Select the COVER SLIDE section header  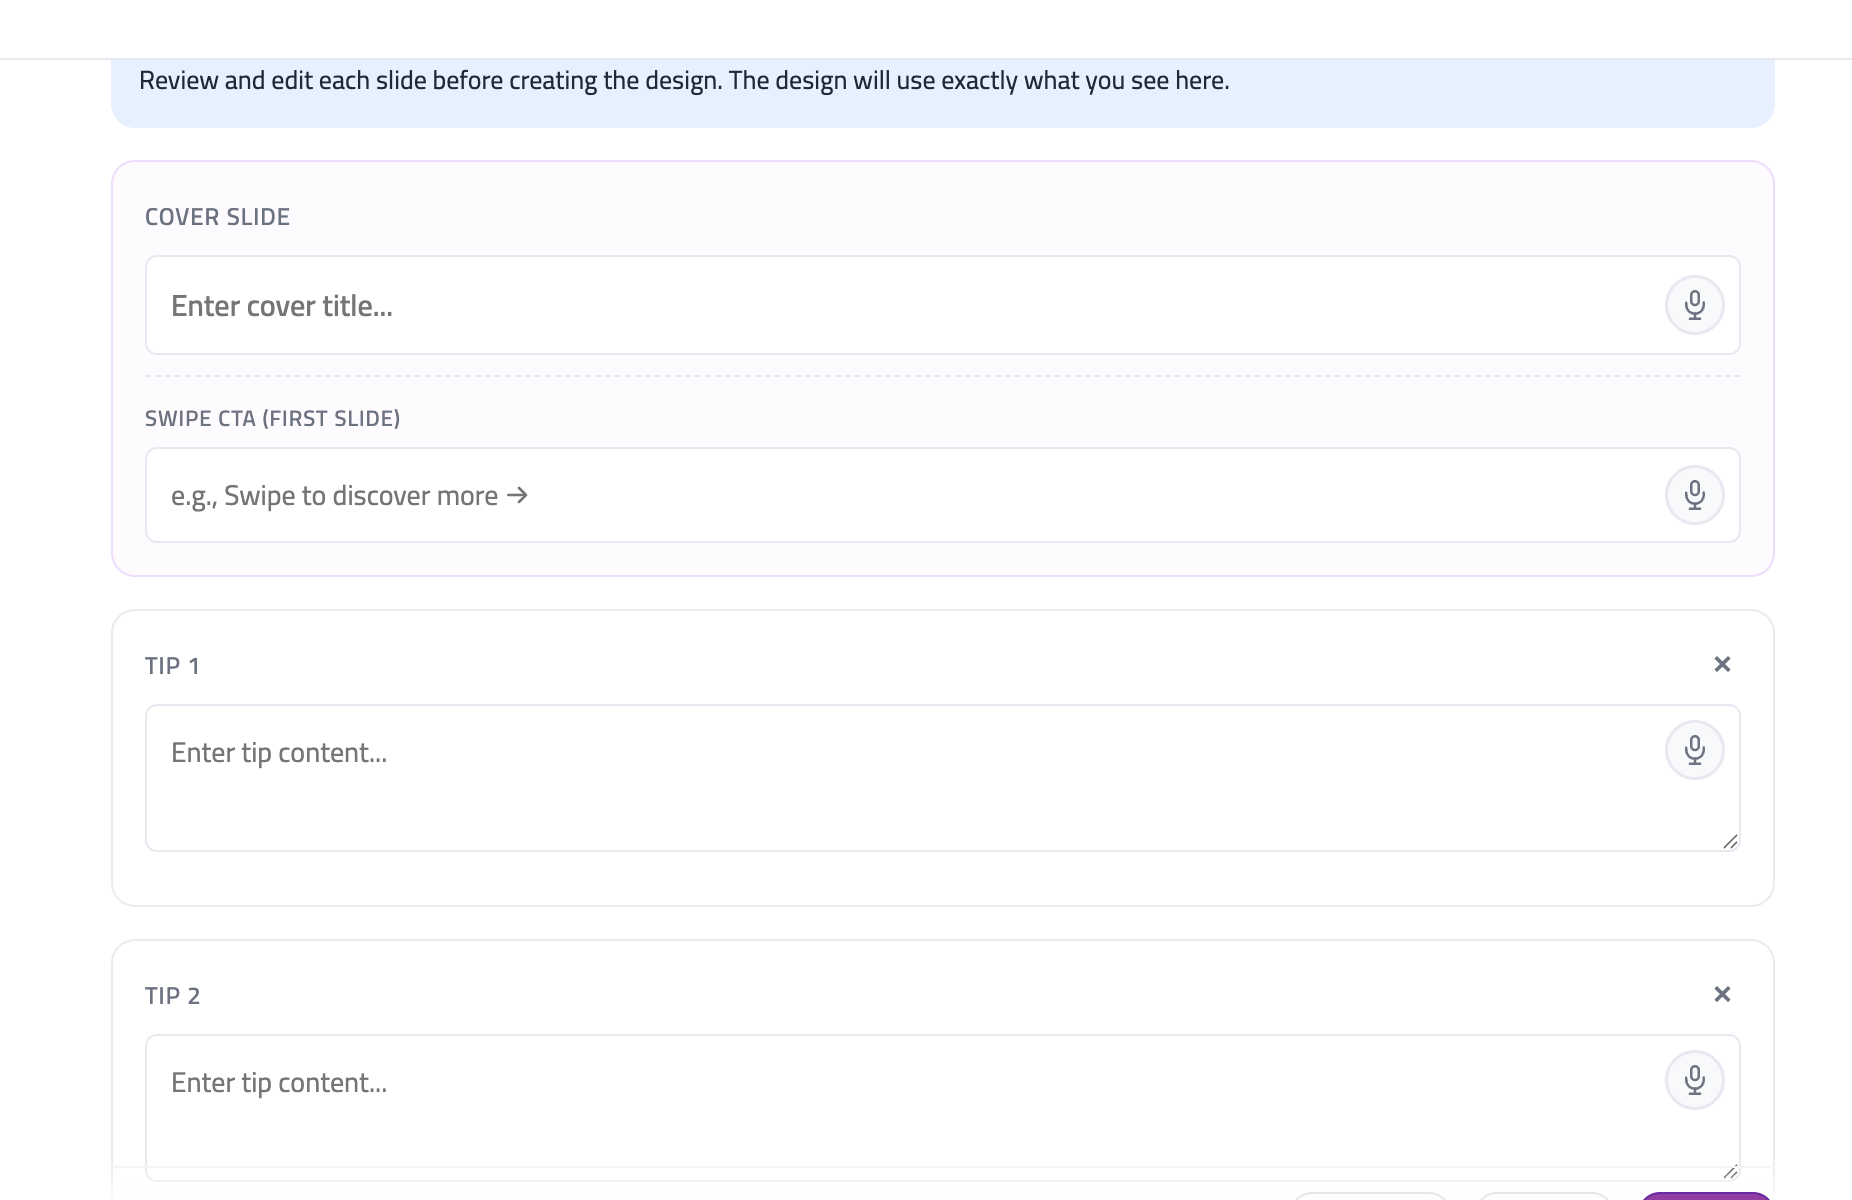(x=217, y=216)
